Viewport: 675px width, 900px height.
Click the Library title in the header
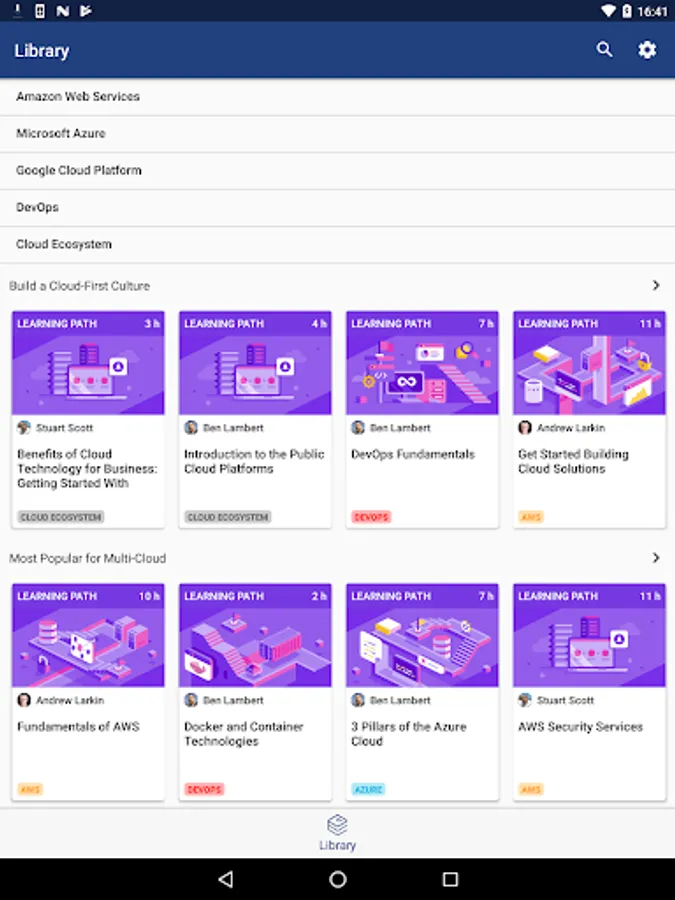coord(42,51)
